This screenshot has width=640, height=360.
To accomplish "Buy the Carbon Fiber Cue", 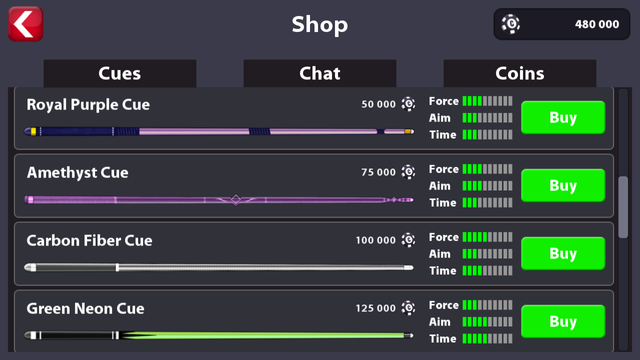I will click(x=563, y=253).
